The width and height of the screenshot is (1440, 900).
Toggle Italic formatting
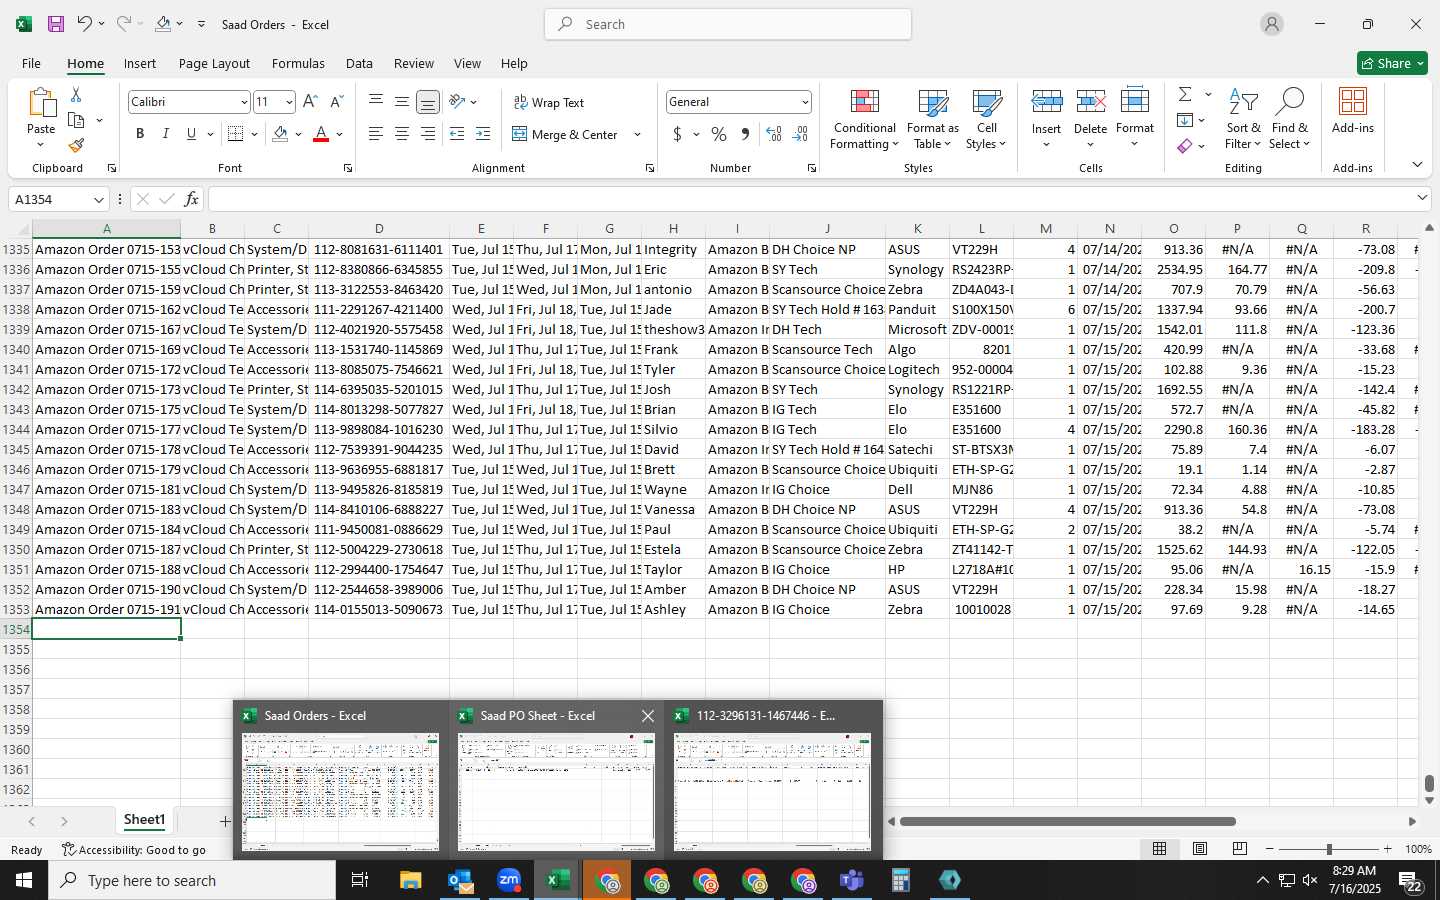[165, 134]
